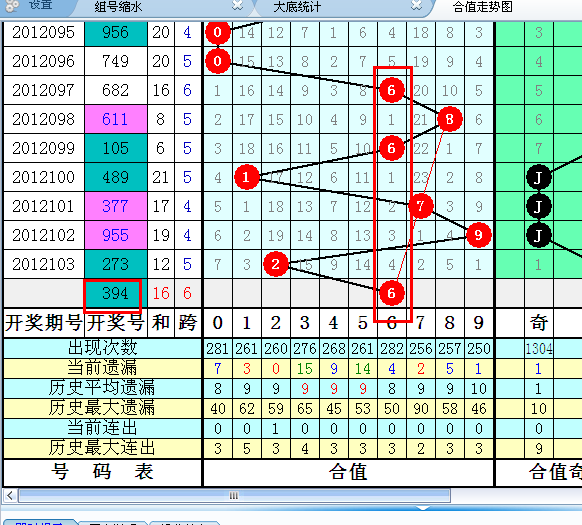Image resolution: width=582 pixels, height=525 pixels.
Task: Select the pink 955 number cell
Action: point(116,235)
